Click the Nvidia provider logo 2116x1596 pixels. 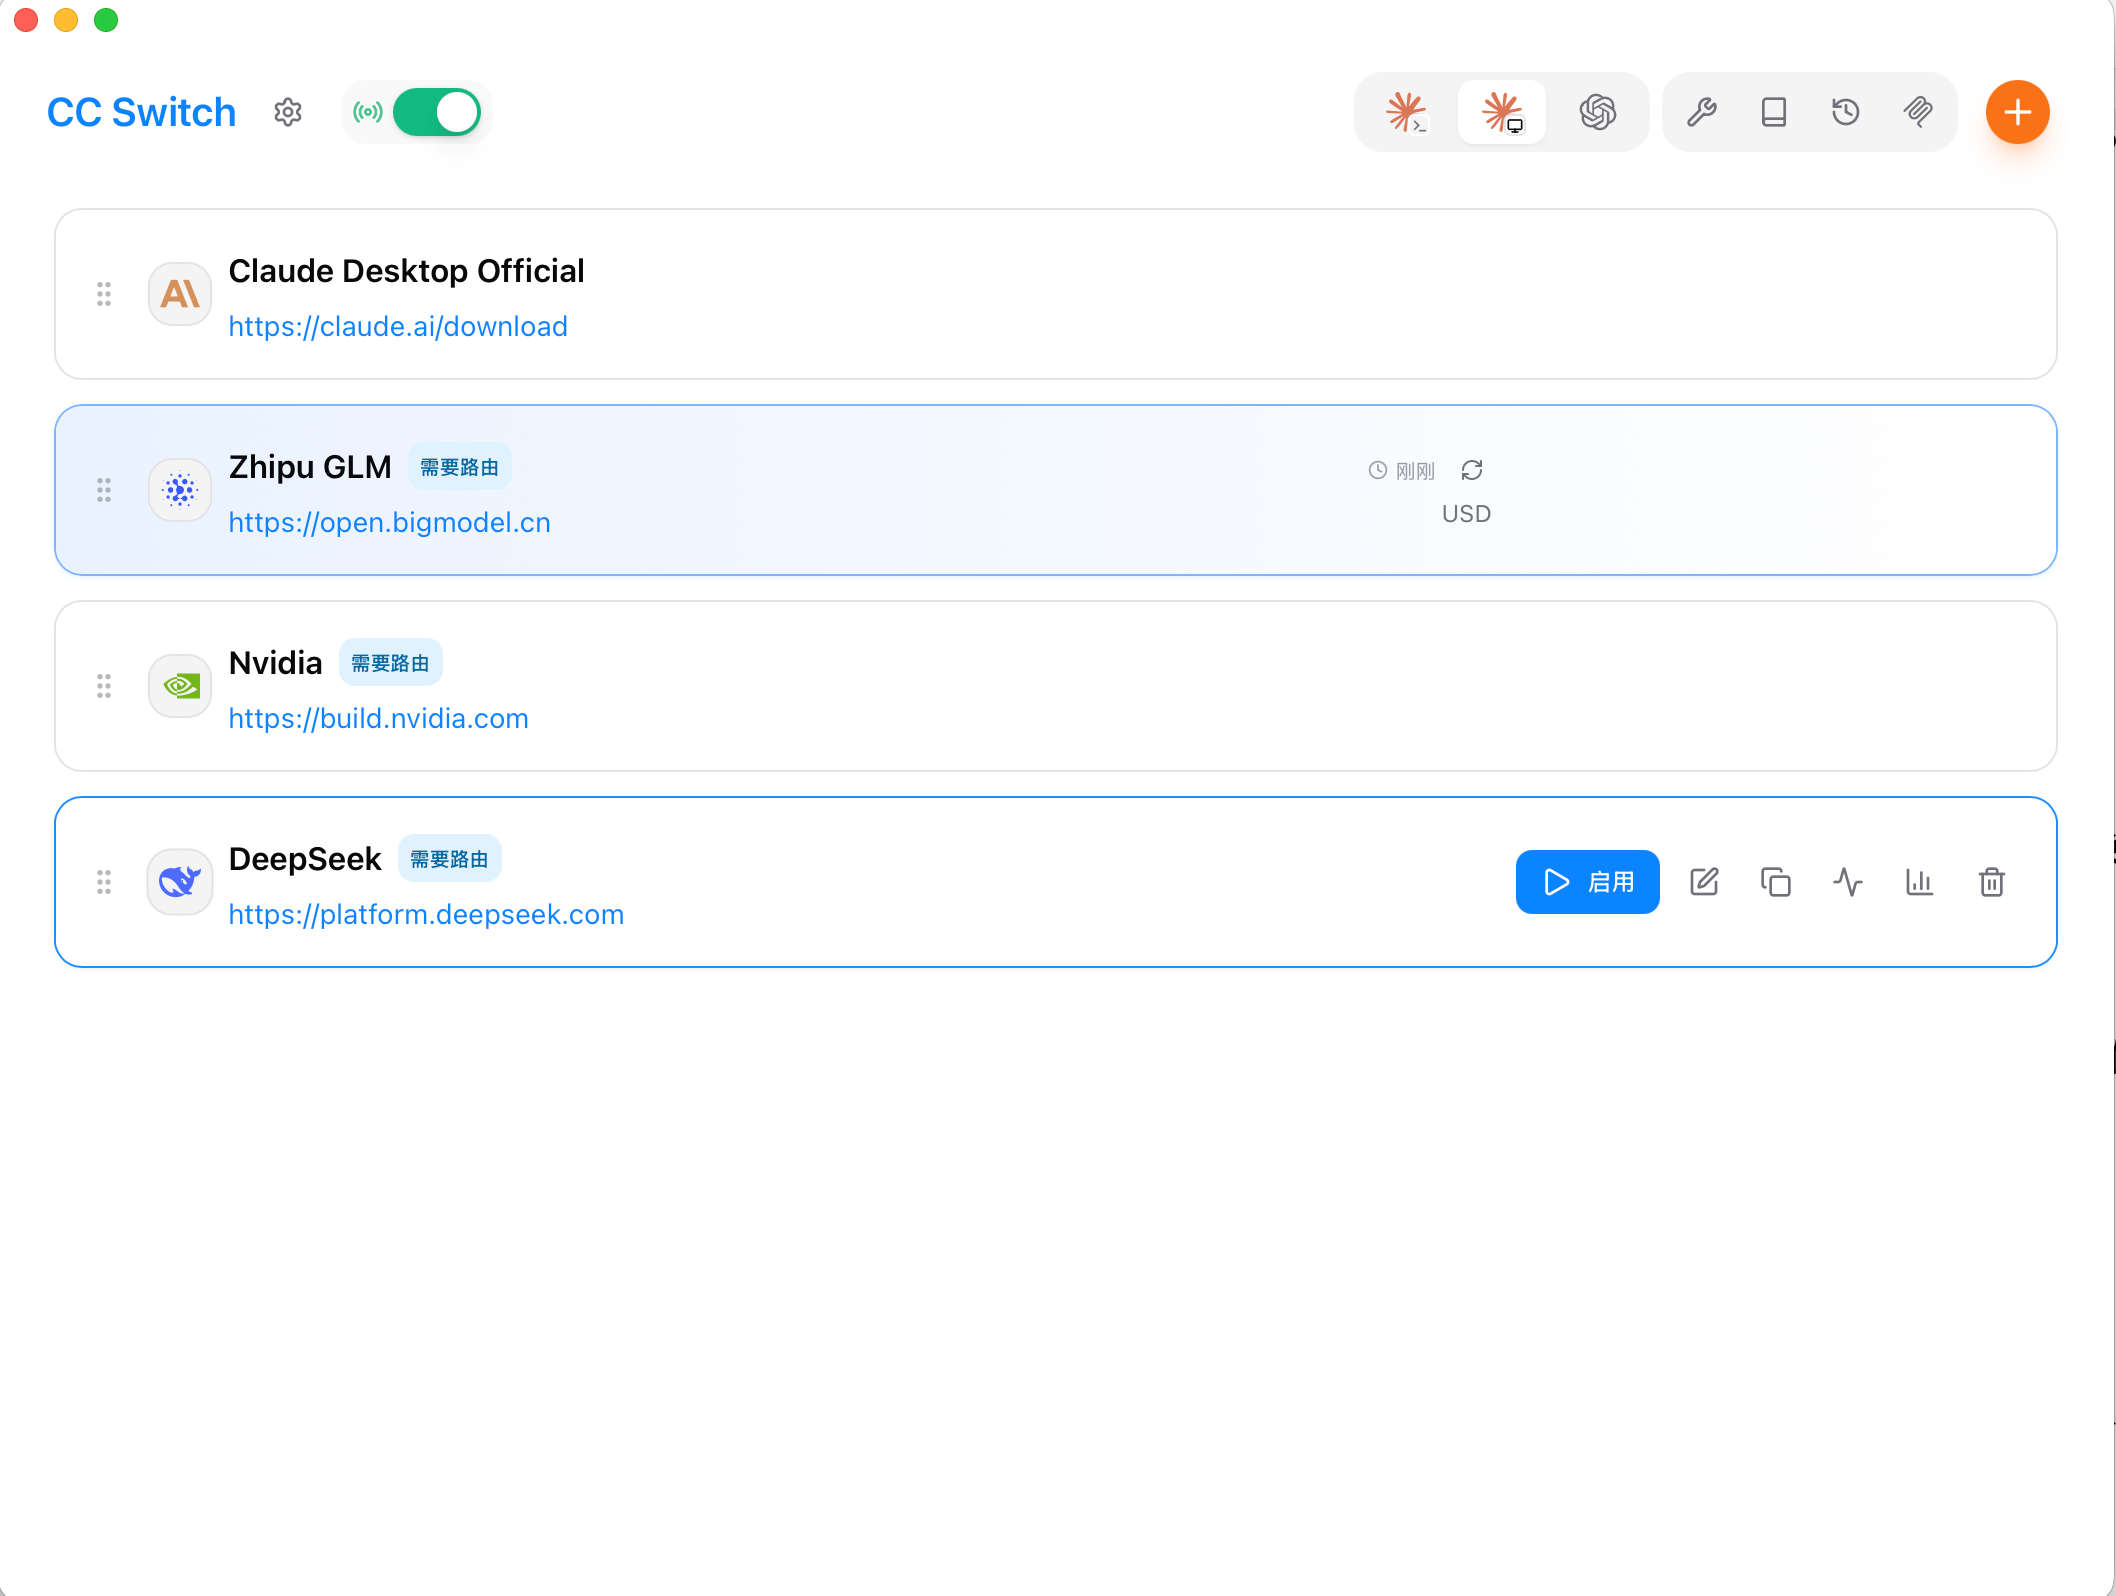(x=180, y=686)
